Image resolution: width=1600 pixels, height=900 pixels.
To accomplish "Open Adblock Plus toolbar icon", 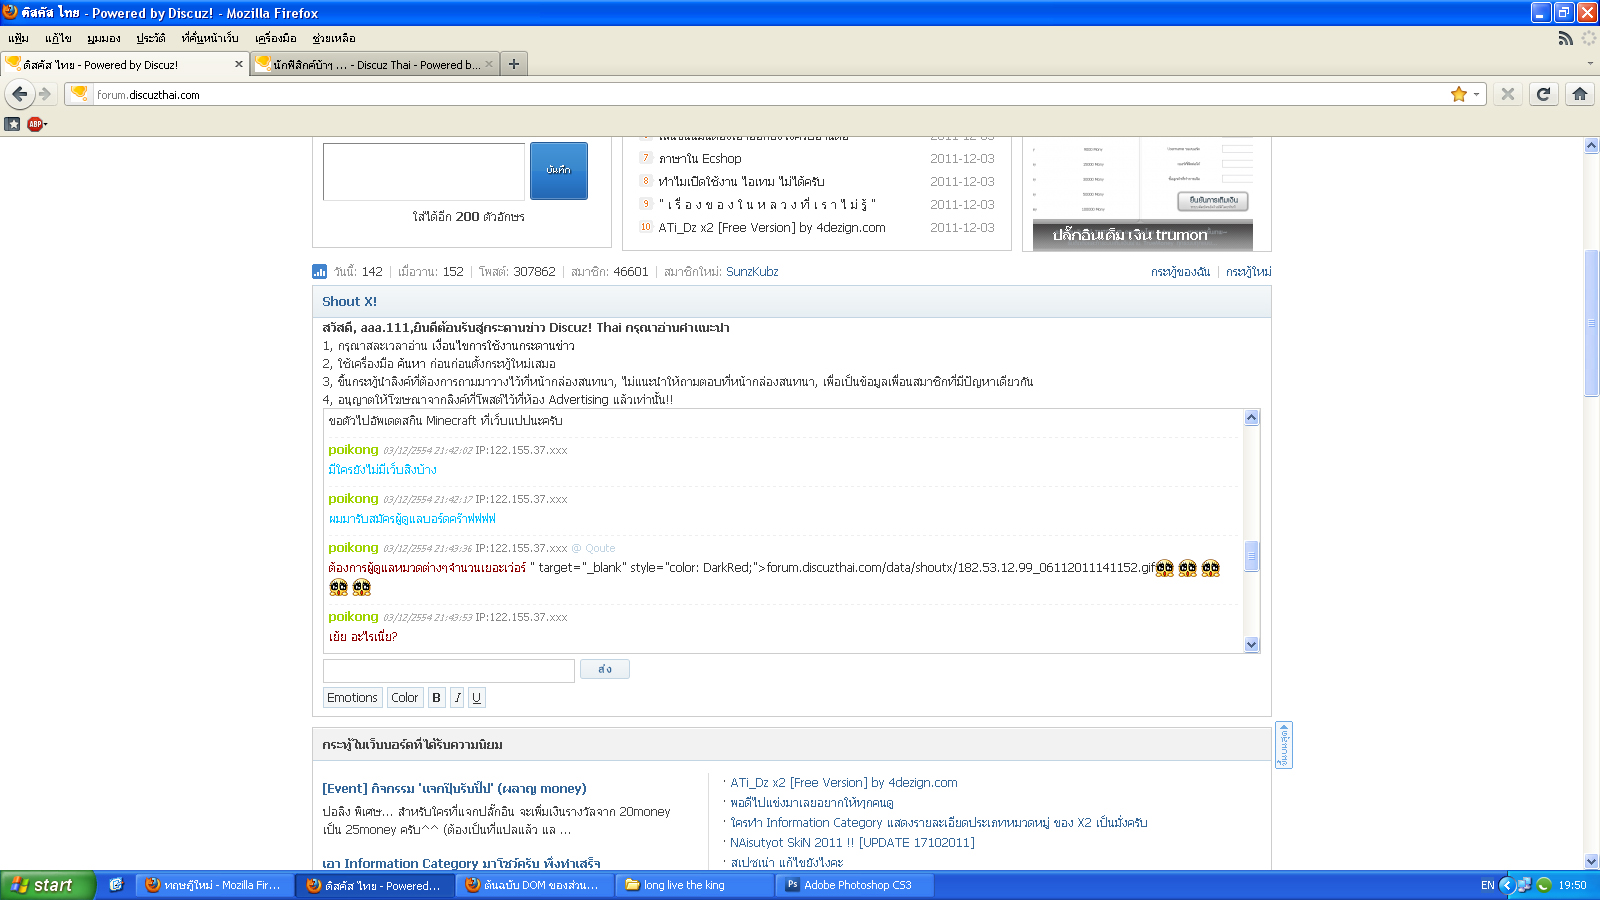I will (x=35, y=124).
